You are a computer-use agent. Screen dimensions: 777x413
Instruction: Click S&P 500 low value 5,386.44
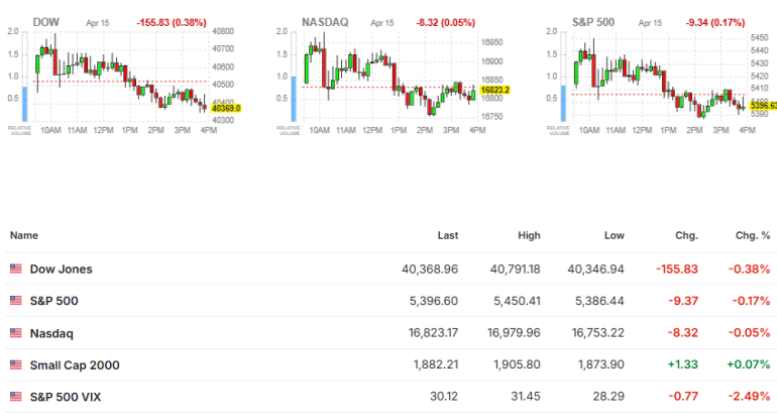[600, 301]
